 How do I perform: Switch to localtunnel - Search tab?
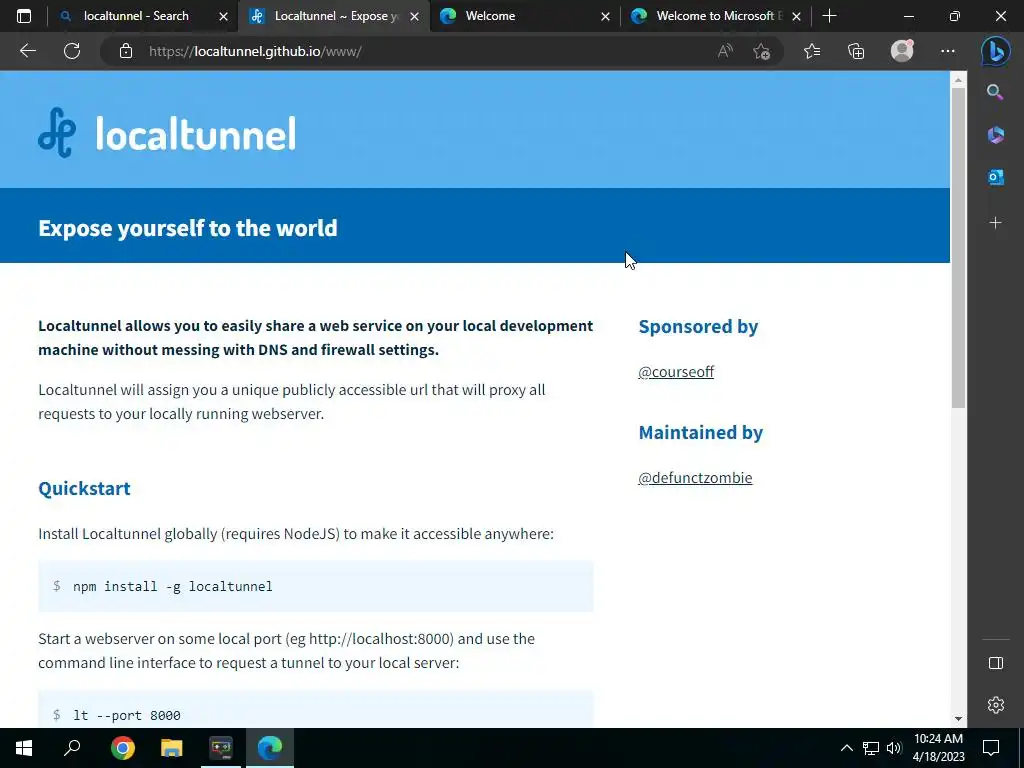136,16
